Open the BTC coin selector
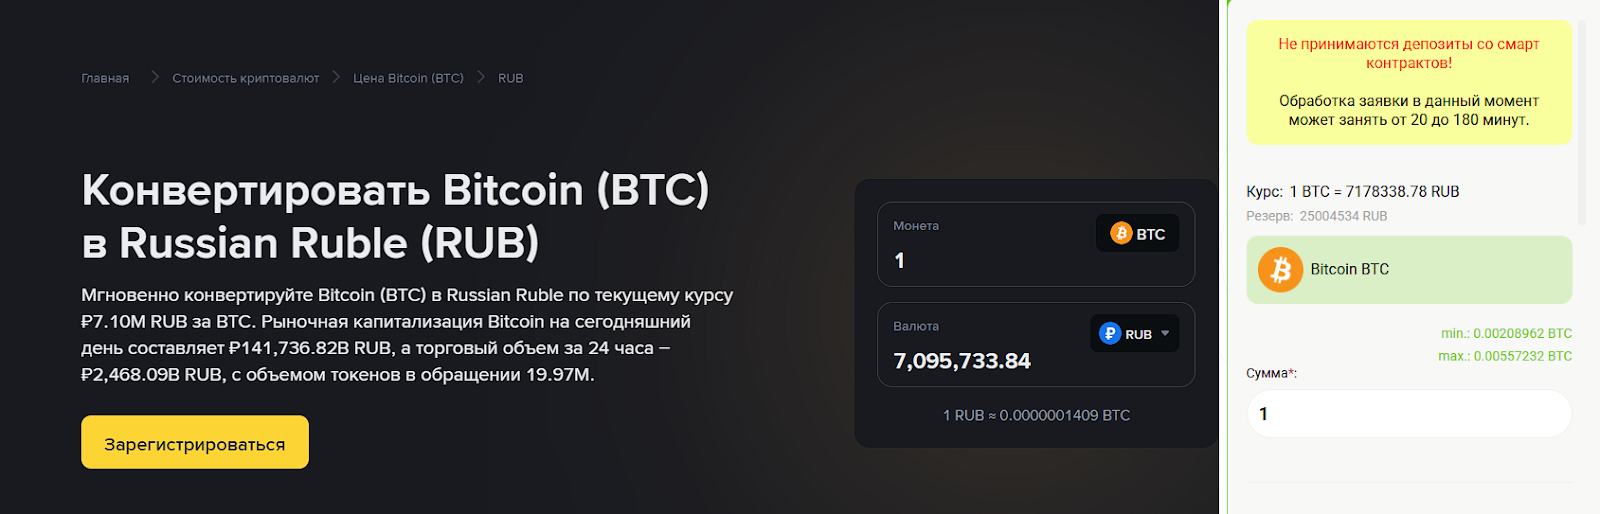This screenshot has height=514, width=1600. pos(1138,234)
